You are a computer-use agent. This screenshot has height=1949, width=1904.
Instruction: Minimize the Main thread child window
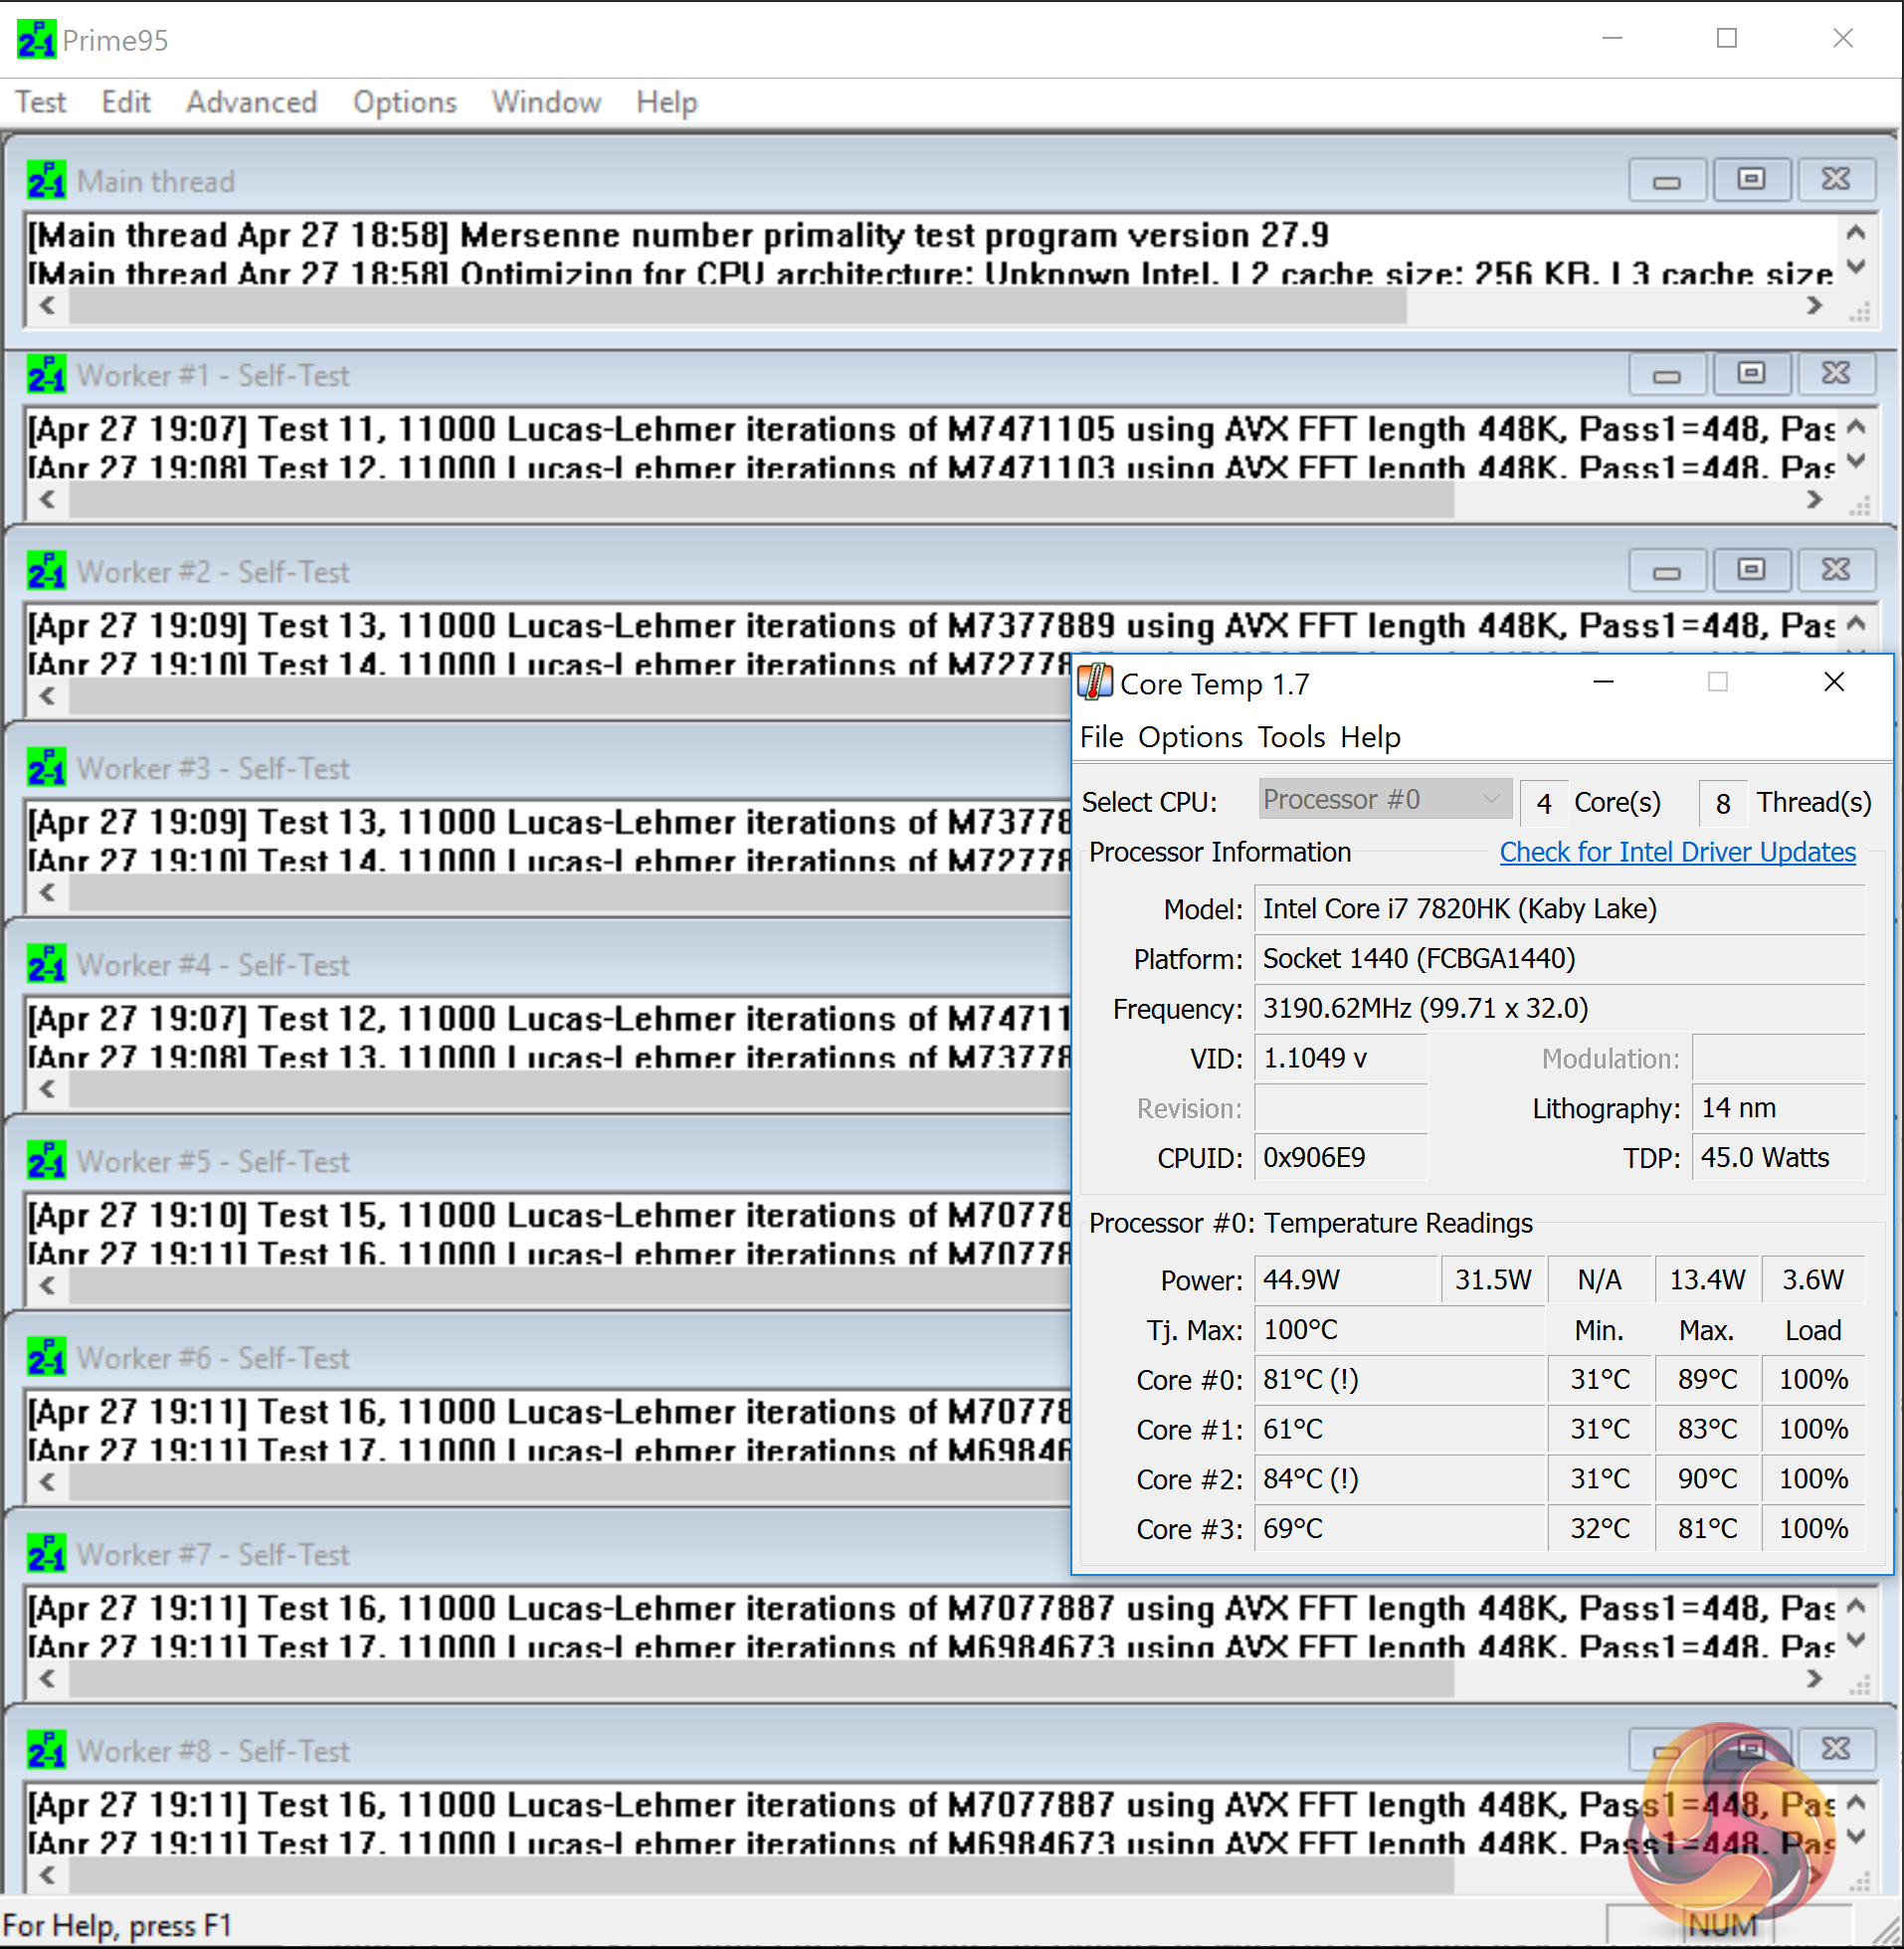tap(1667, 180)
